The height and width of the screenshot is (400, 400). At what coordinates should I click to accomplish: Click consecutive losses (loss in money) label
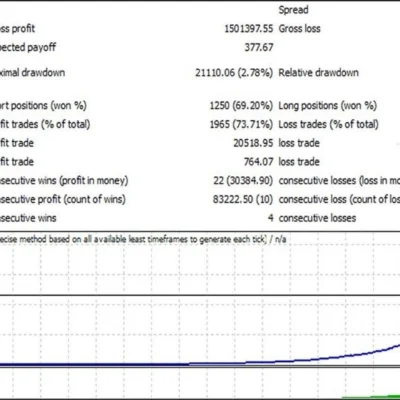(339, 181)
